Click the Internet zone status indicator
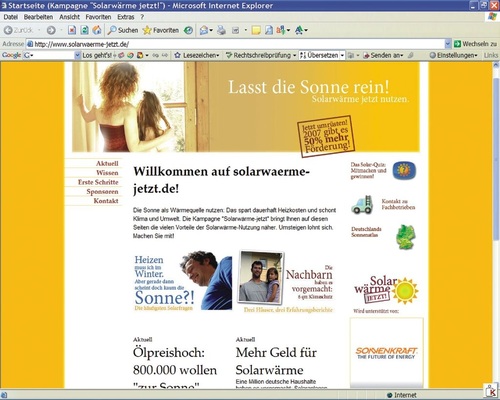The width and height of the screenshot is (500, 400). pos(401,395)
